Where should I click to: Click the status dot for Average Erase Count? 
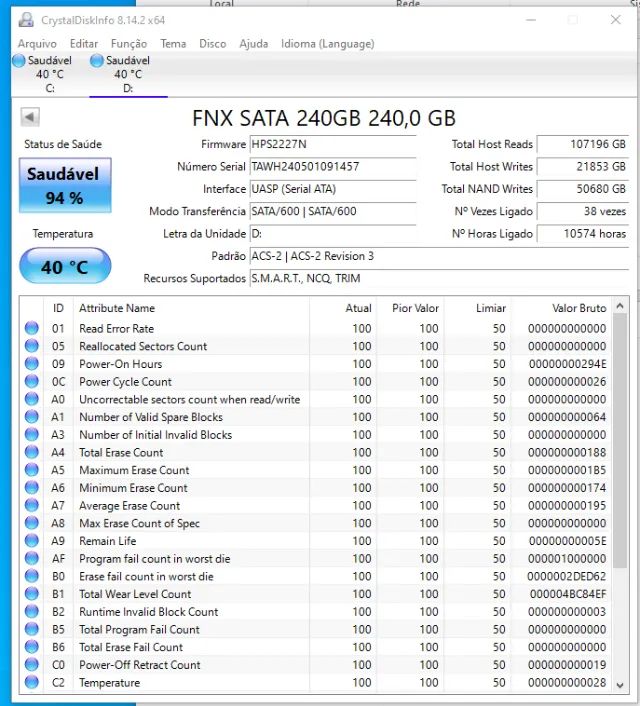(32, 505)
